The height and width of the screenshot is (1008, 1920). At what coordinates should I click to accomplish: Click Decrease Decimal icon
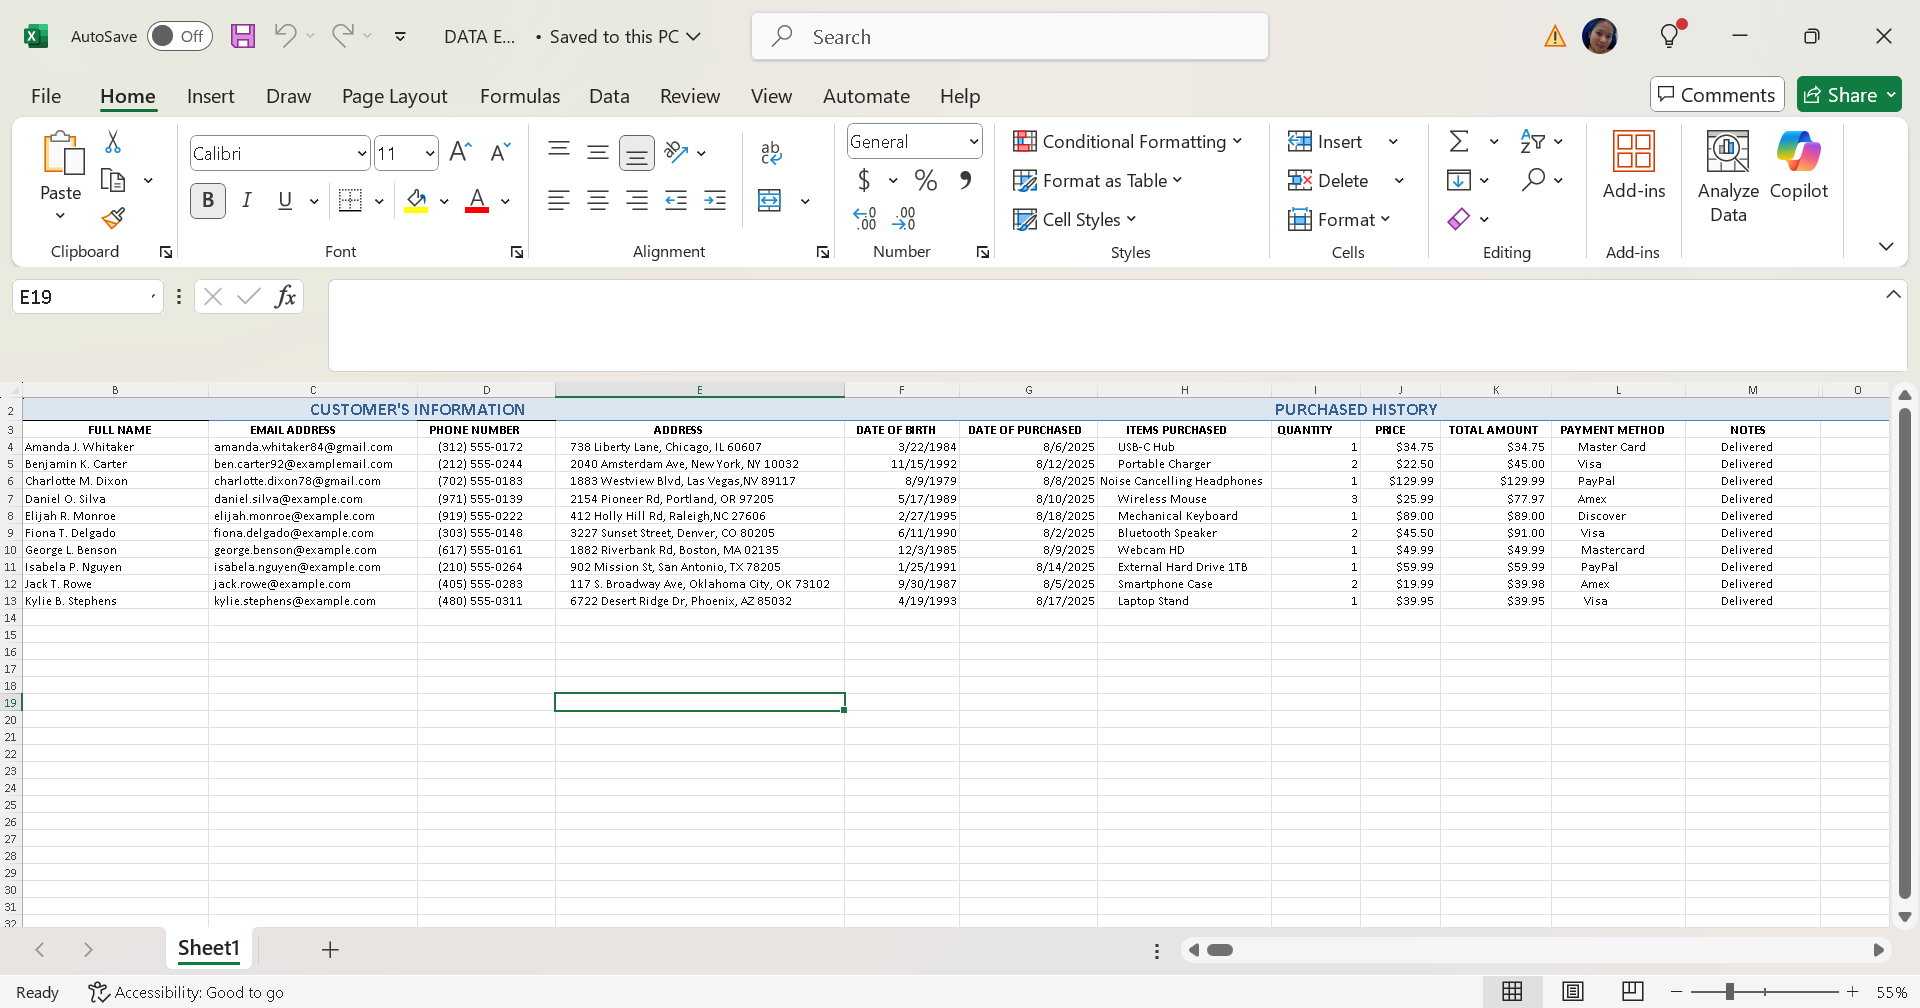coord(904,218)
